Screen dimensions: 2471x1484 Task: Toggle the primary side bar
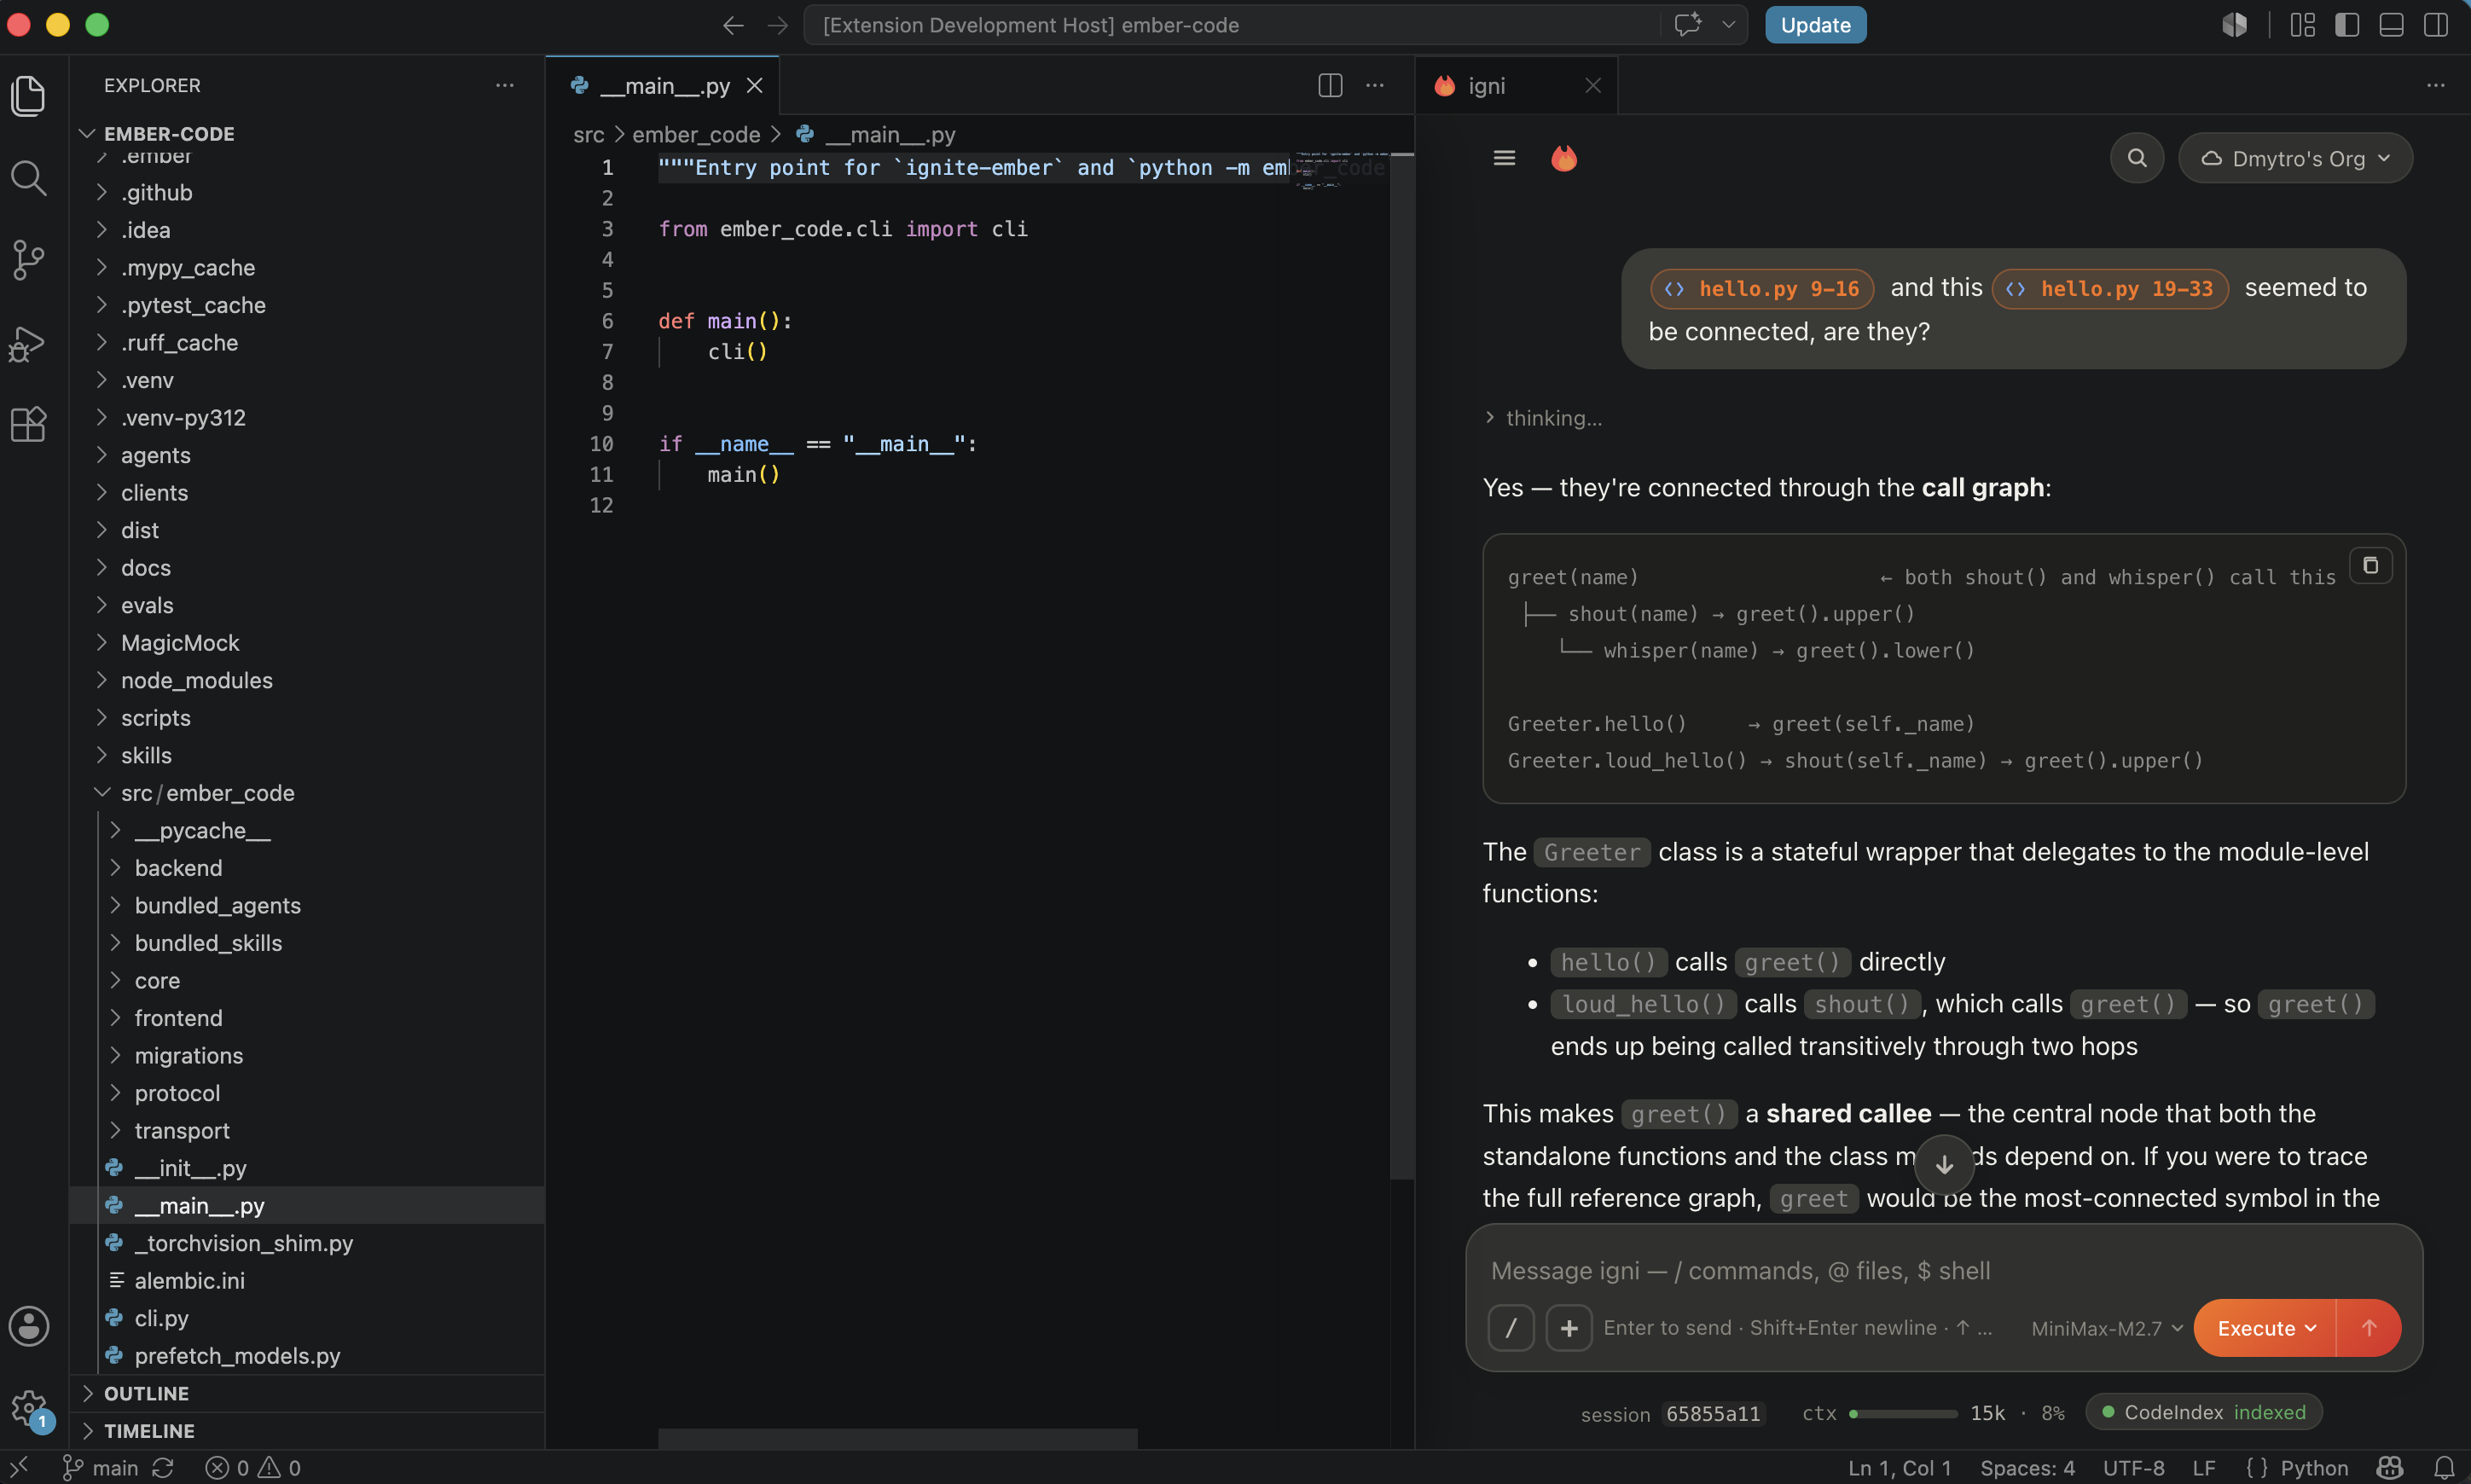pyautogui.click(x=2347, y=24)
